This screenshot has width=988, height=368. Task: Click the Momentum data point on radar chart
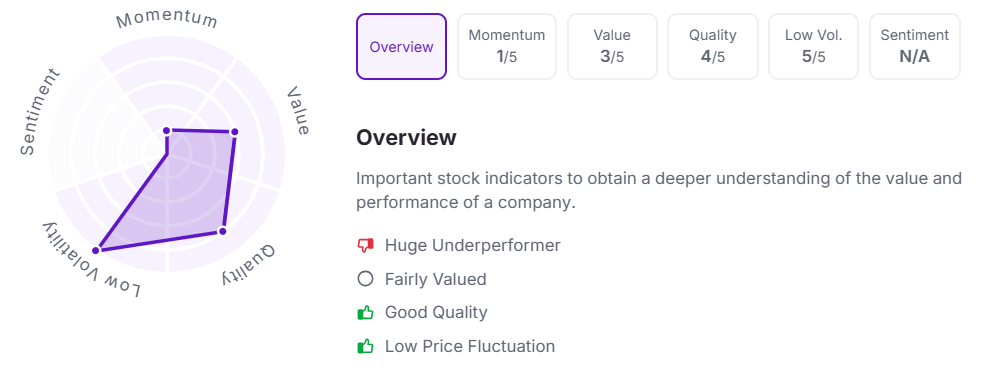[x=167, y=130]
